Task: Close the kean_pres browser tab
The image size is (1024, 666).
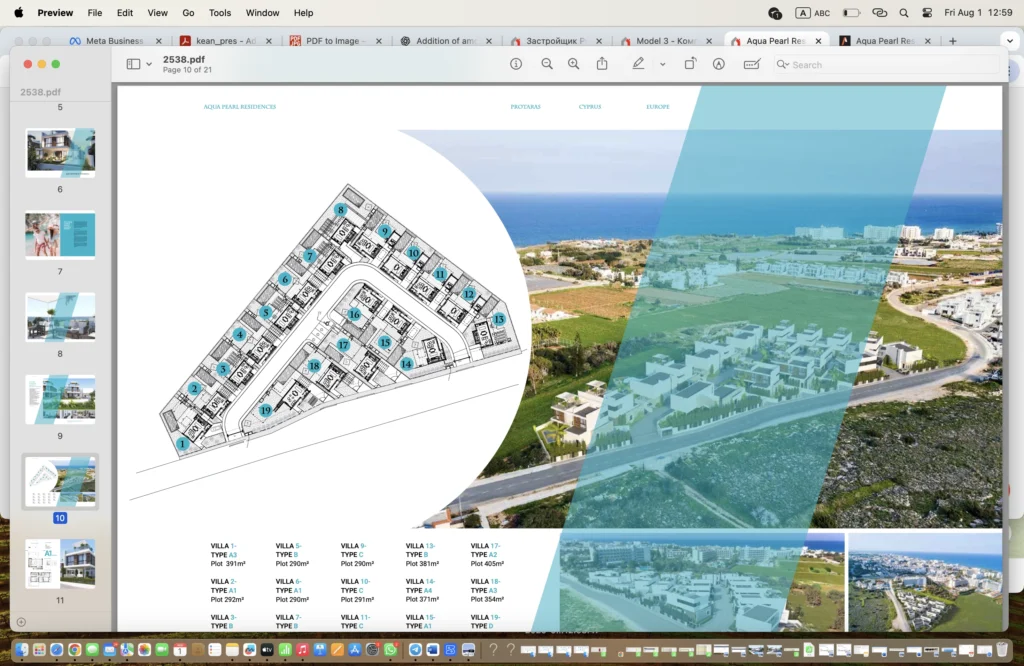Action: click(268, 40)
